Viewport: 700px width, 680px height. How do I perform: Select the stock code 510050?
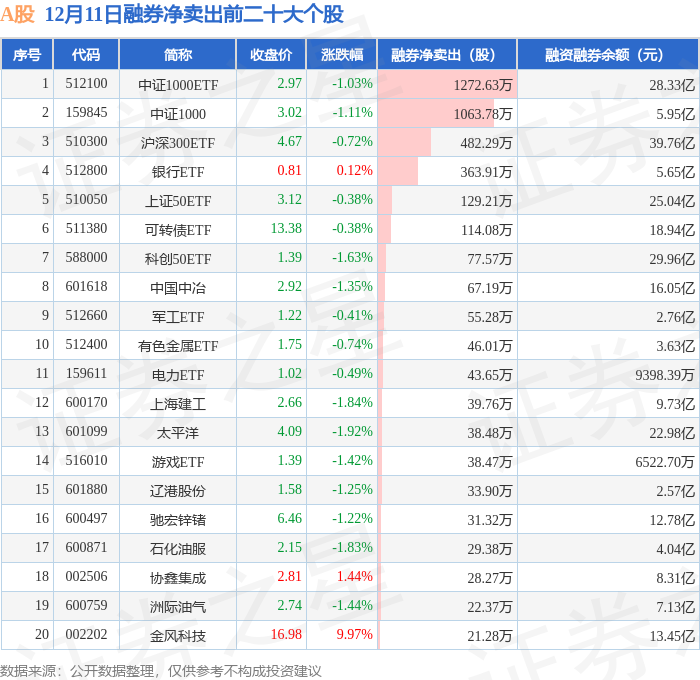click(86, 200)
